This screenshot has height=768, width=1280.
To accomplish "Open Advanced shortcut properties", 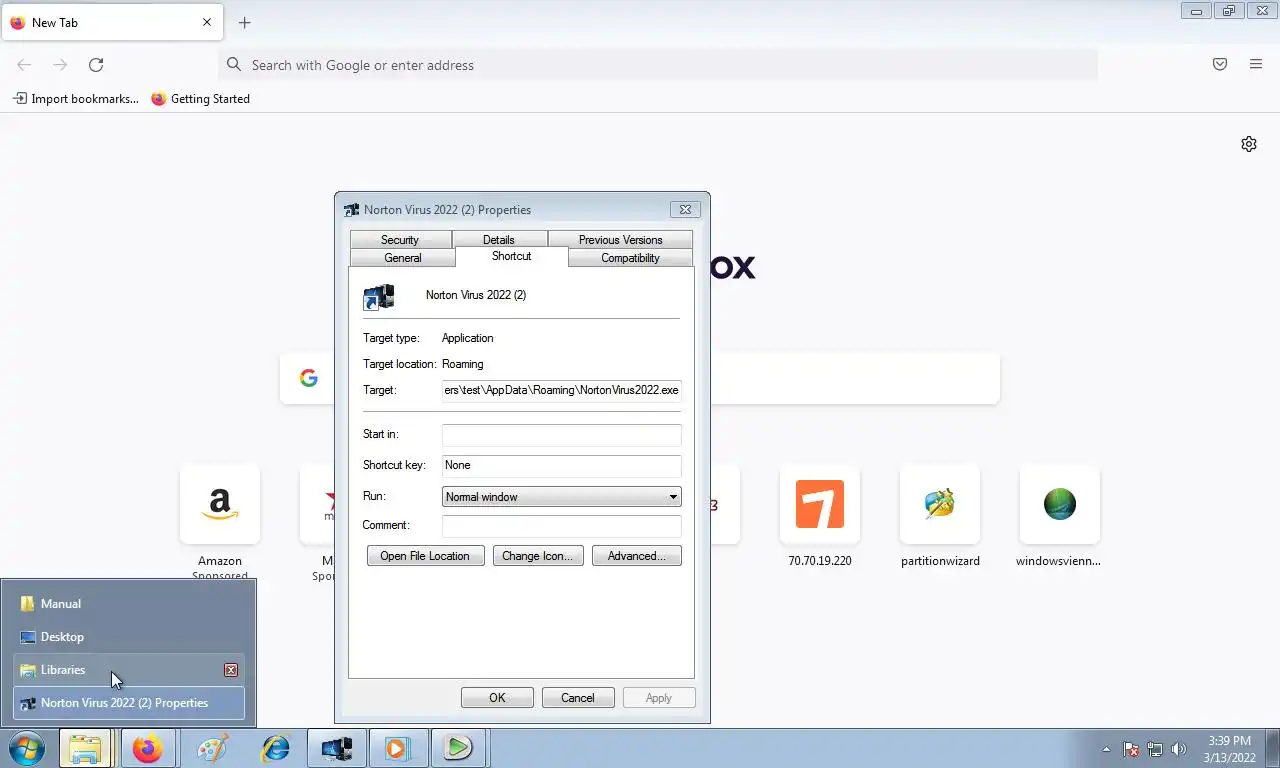I will (x=637, y=556).
